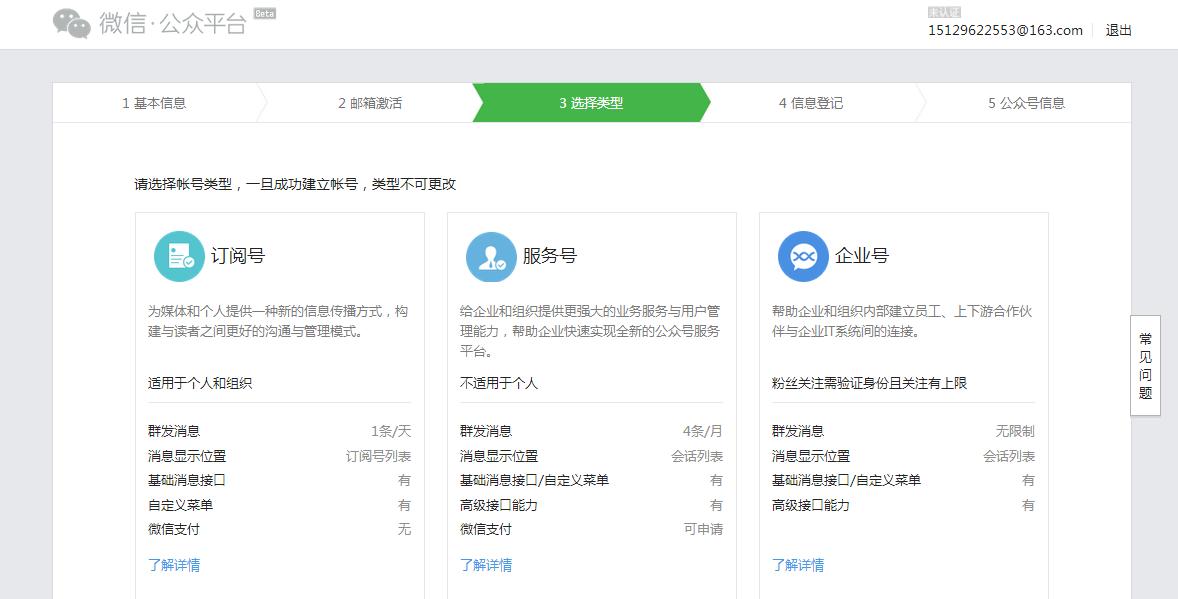
Task: Click the account email 15129622553@163.com
Action: [x=1008, y=31]
